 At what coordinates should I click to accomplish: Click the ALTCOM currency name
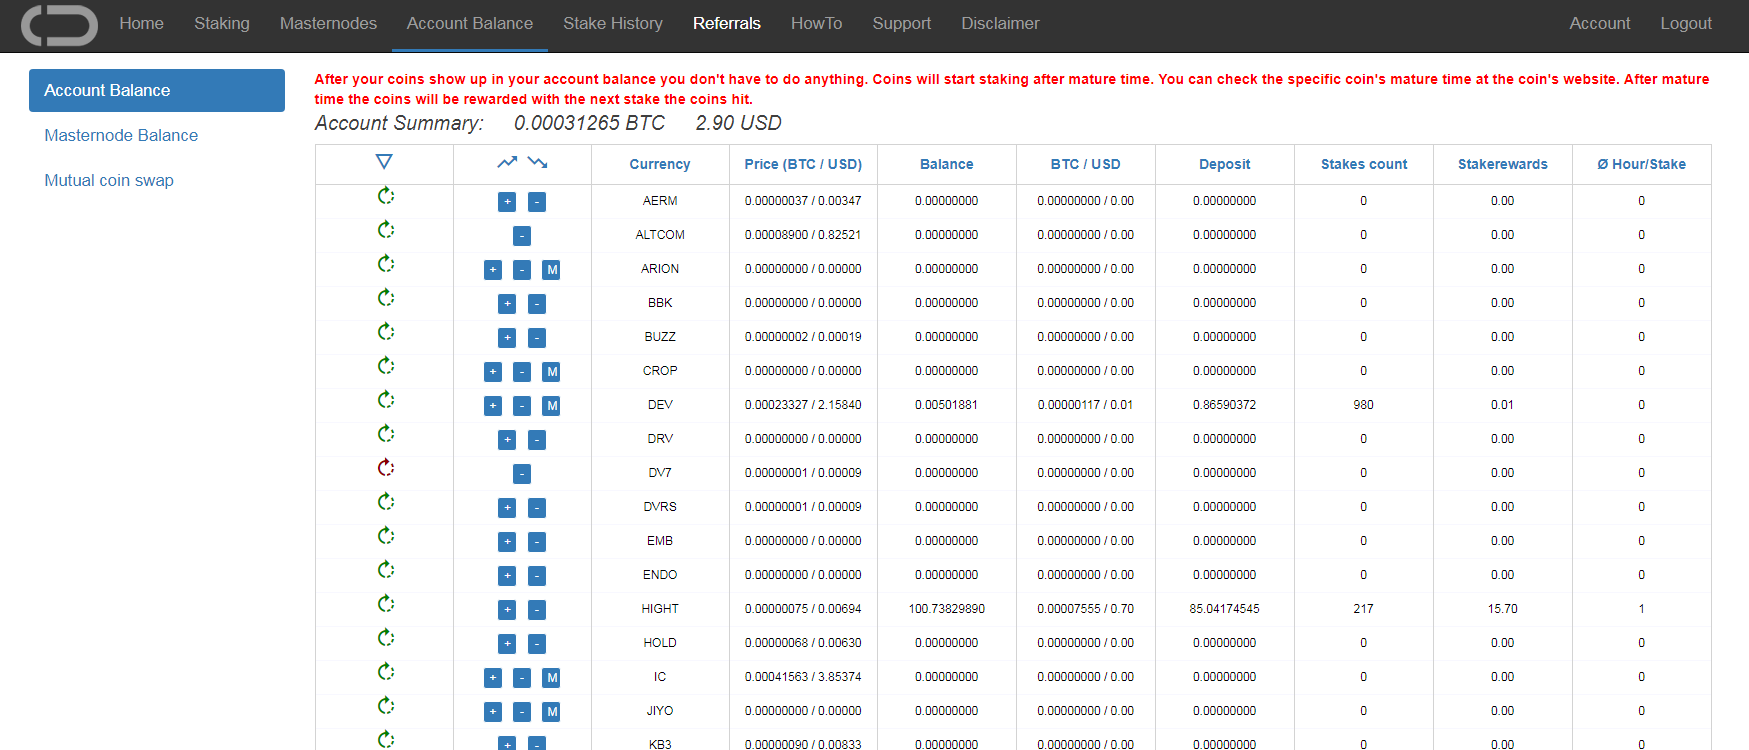pyautogui.click(x=660, y=235)
